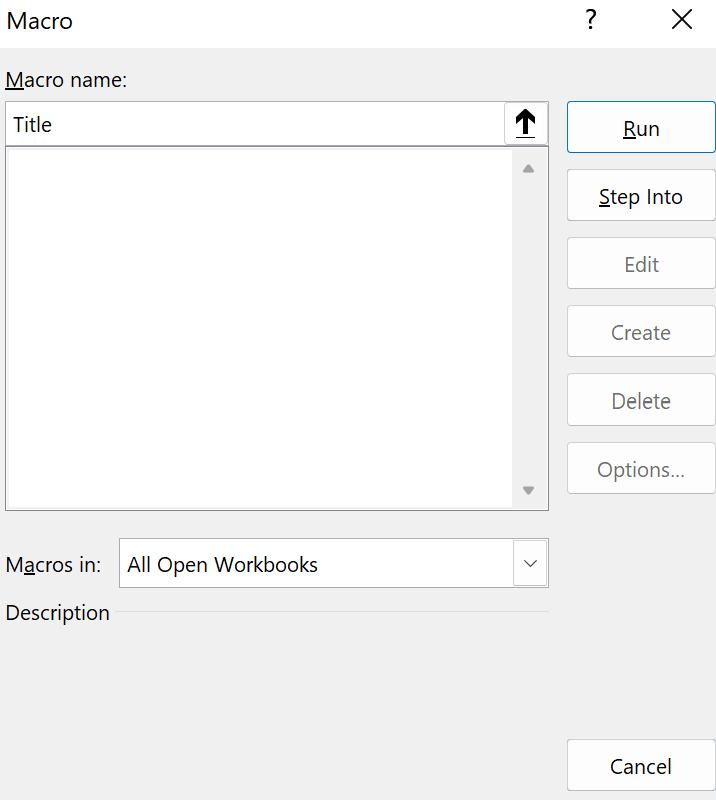
Task: Open macro Options settings
Action: pos(640,467)
